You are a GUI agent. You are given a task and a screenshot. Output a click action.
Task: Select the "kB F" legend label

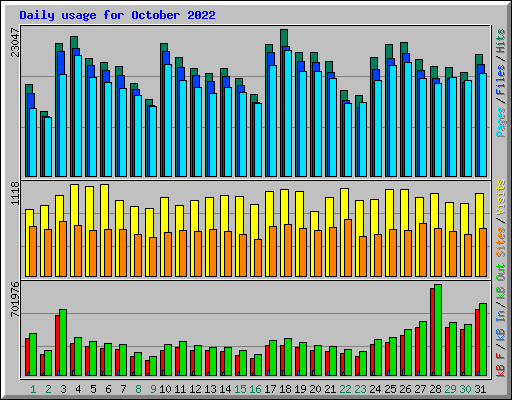coord(501,365)
